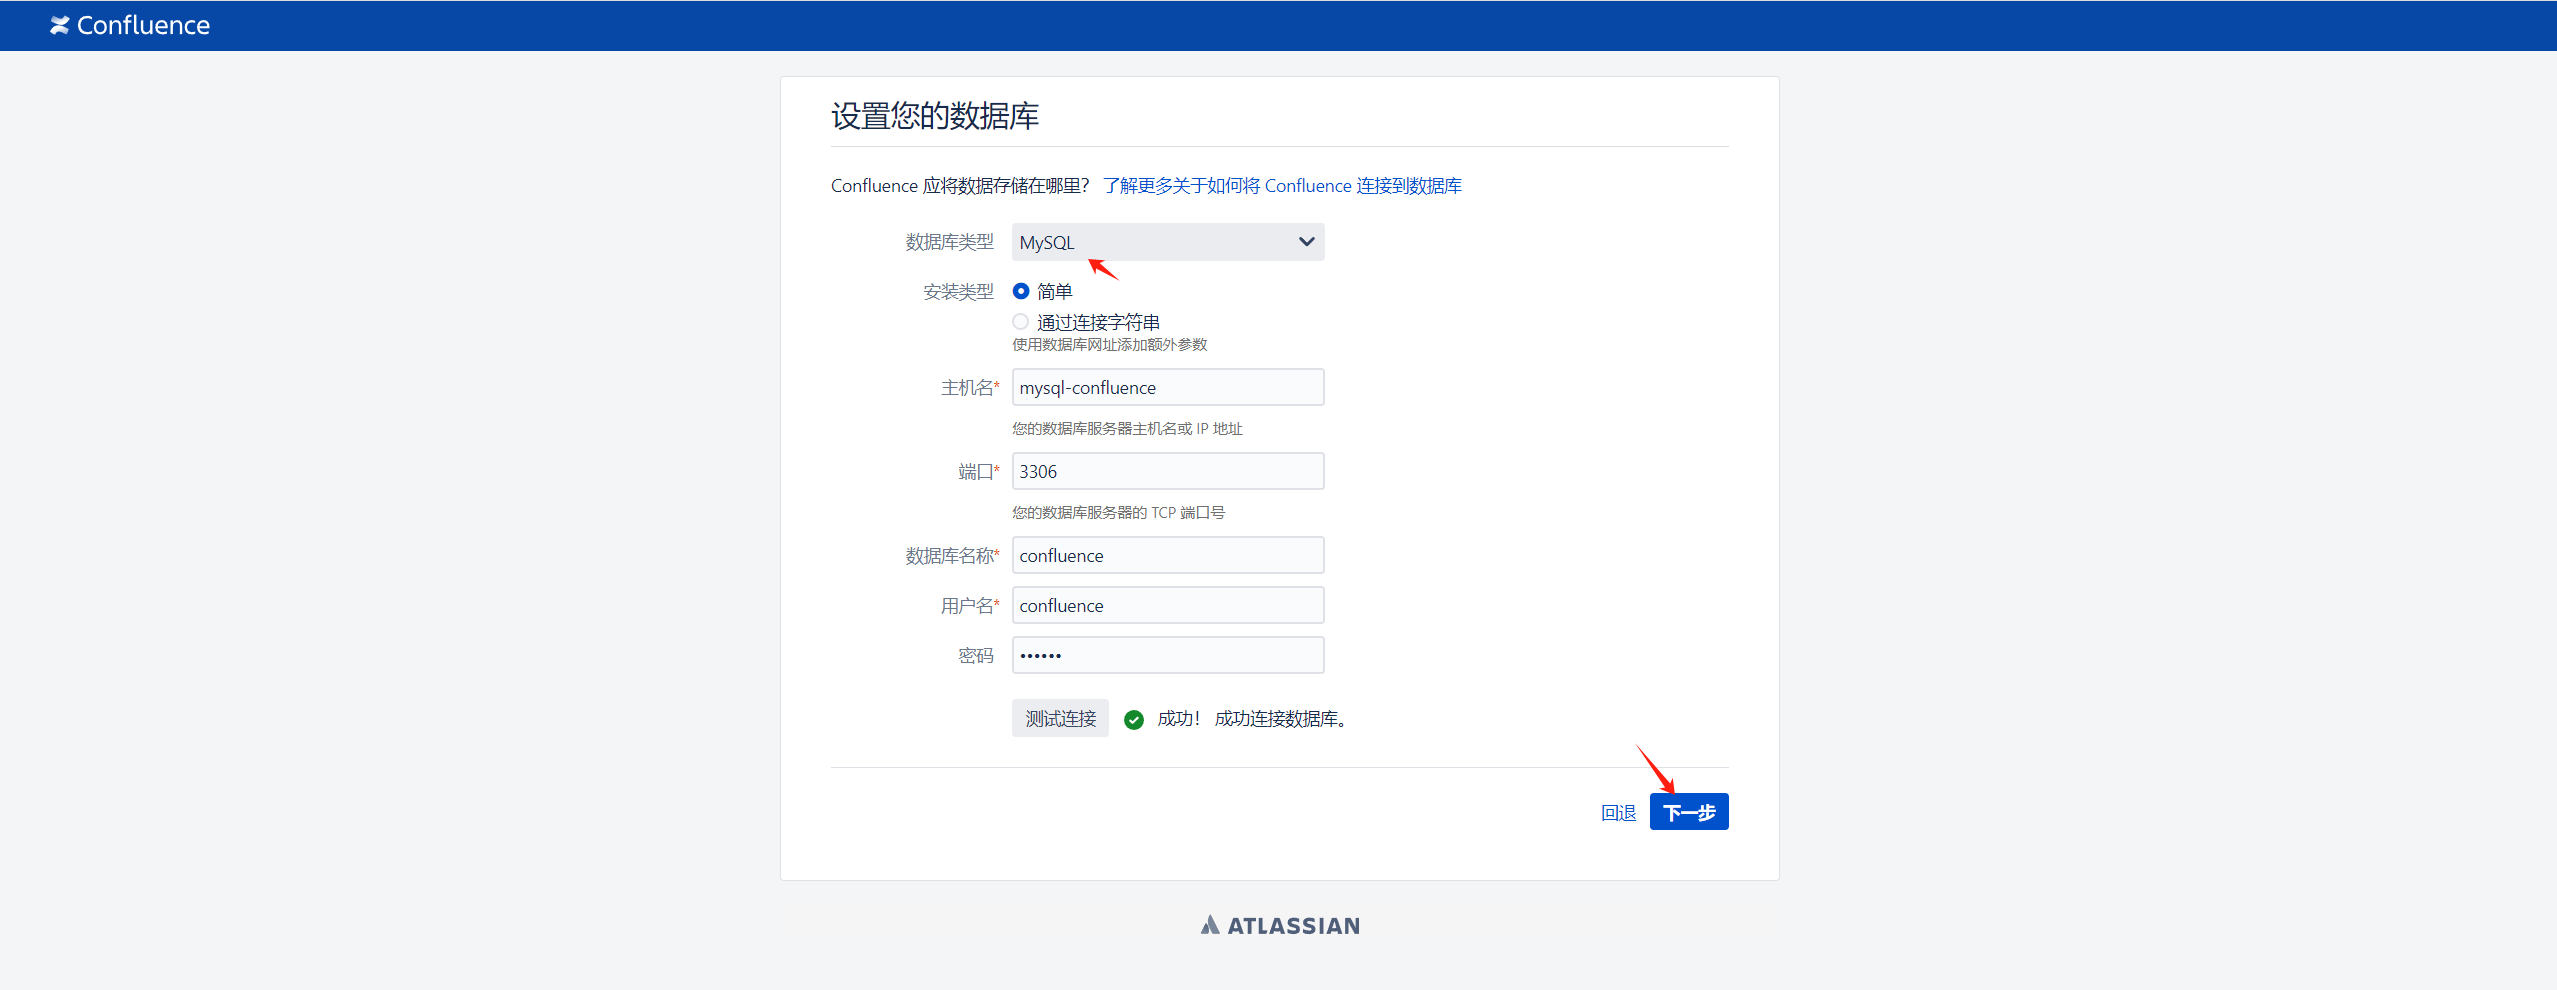
Task: Click the green success checkmark icon
Action: pos(1134,719)
